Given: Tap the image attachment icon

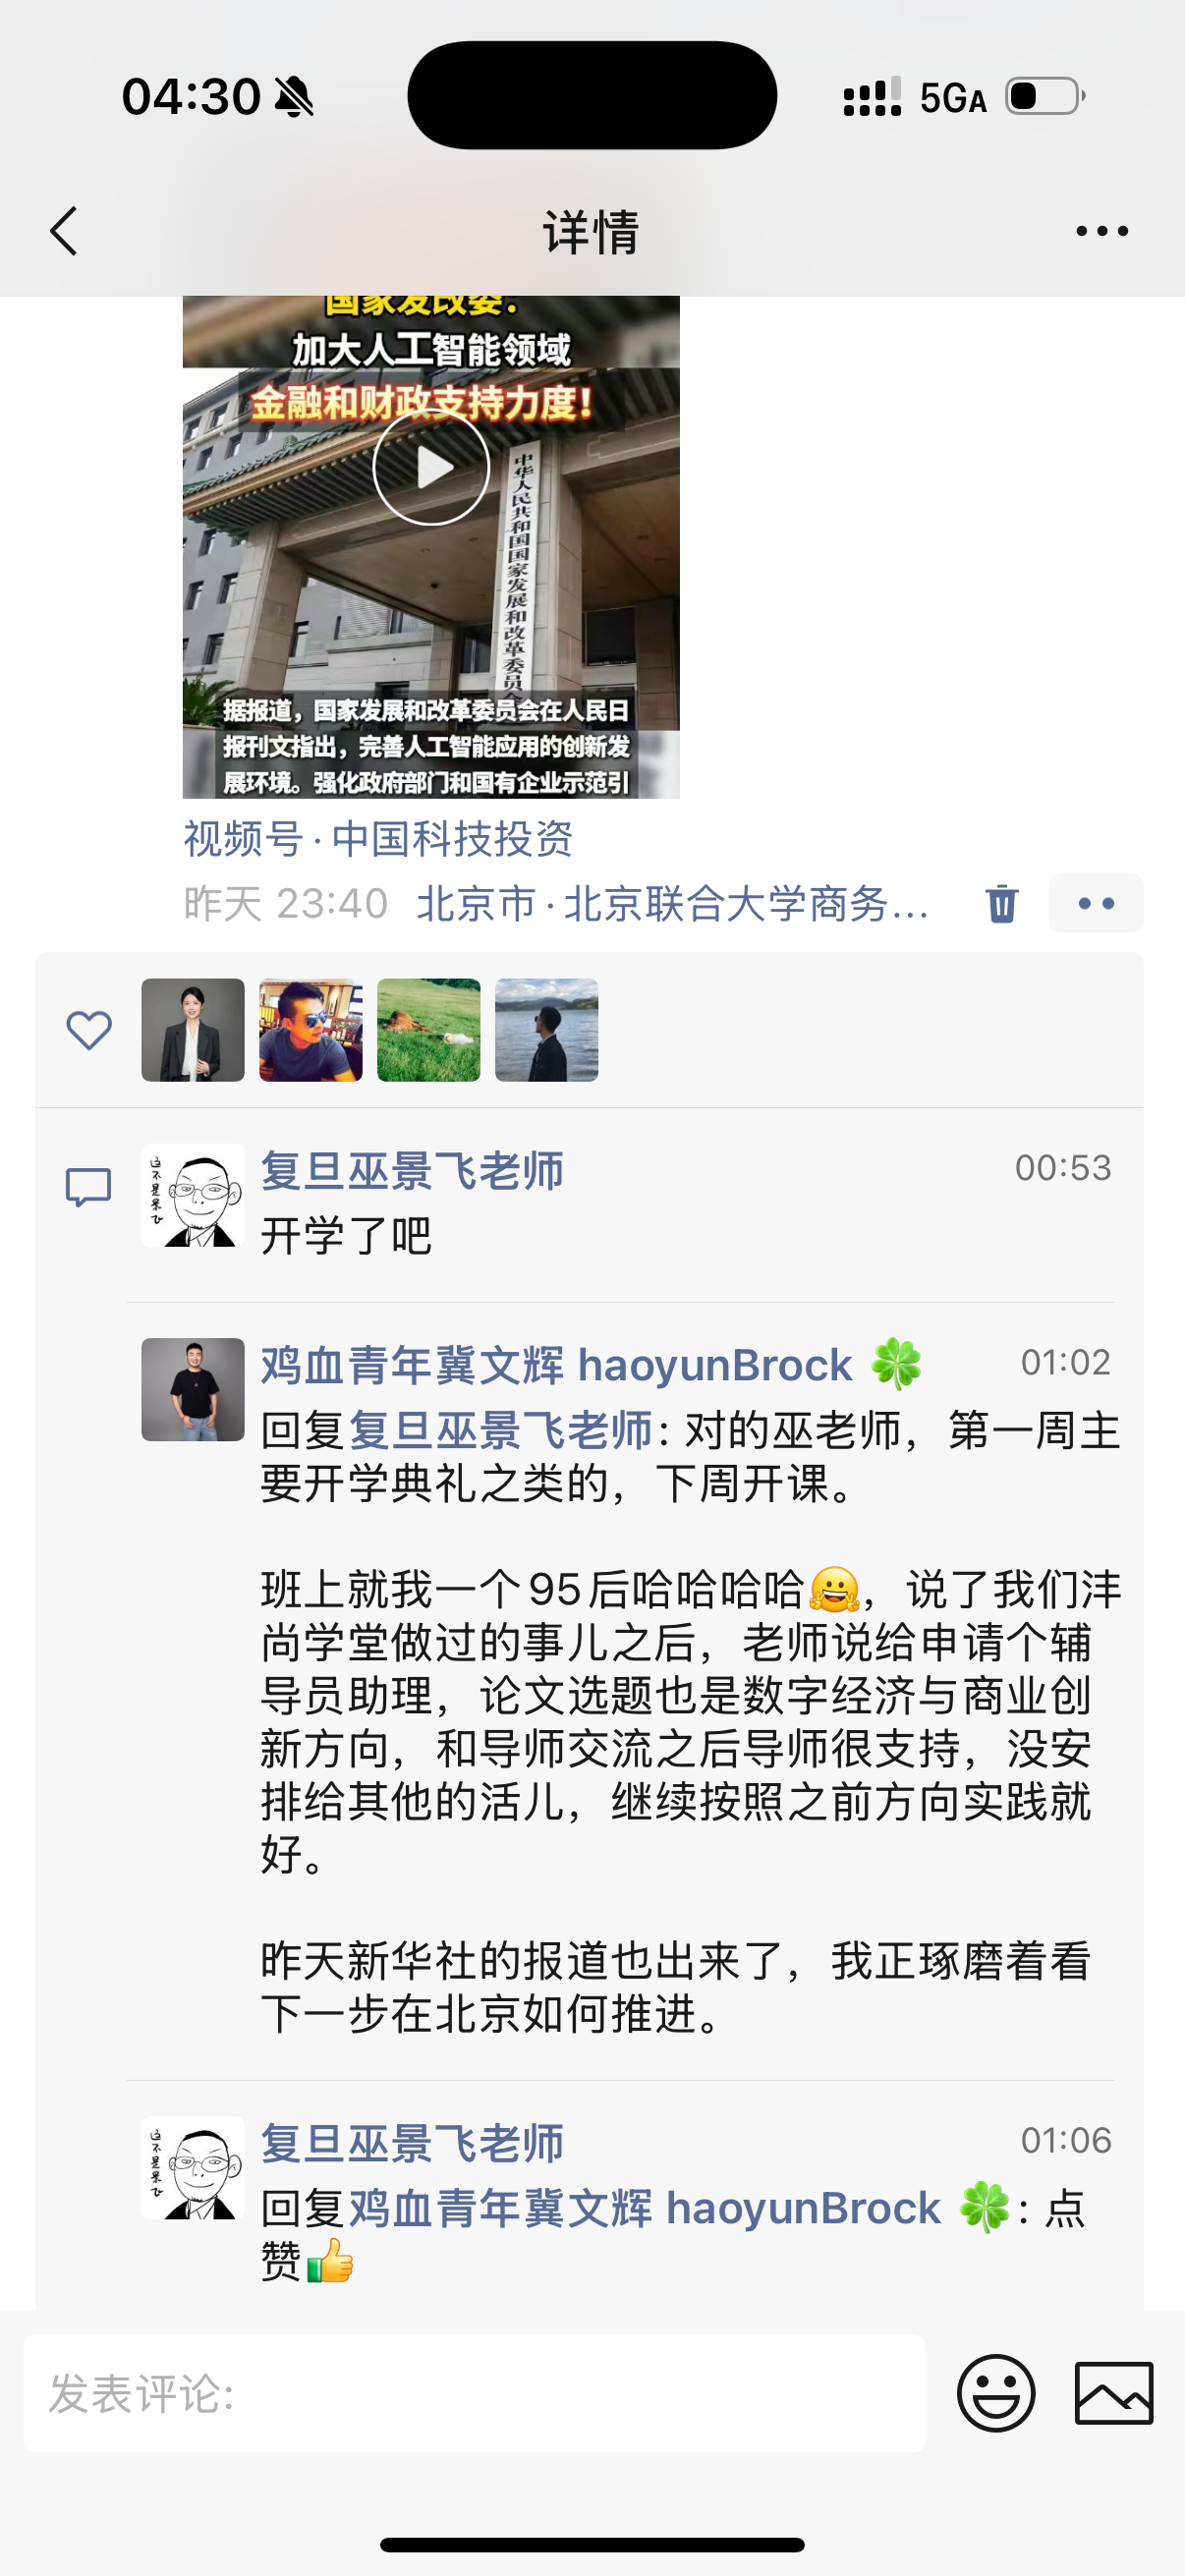Looking at the screenshot, I should tap(1114, 2393).
